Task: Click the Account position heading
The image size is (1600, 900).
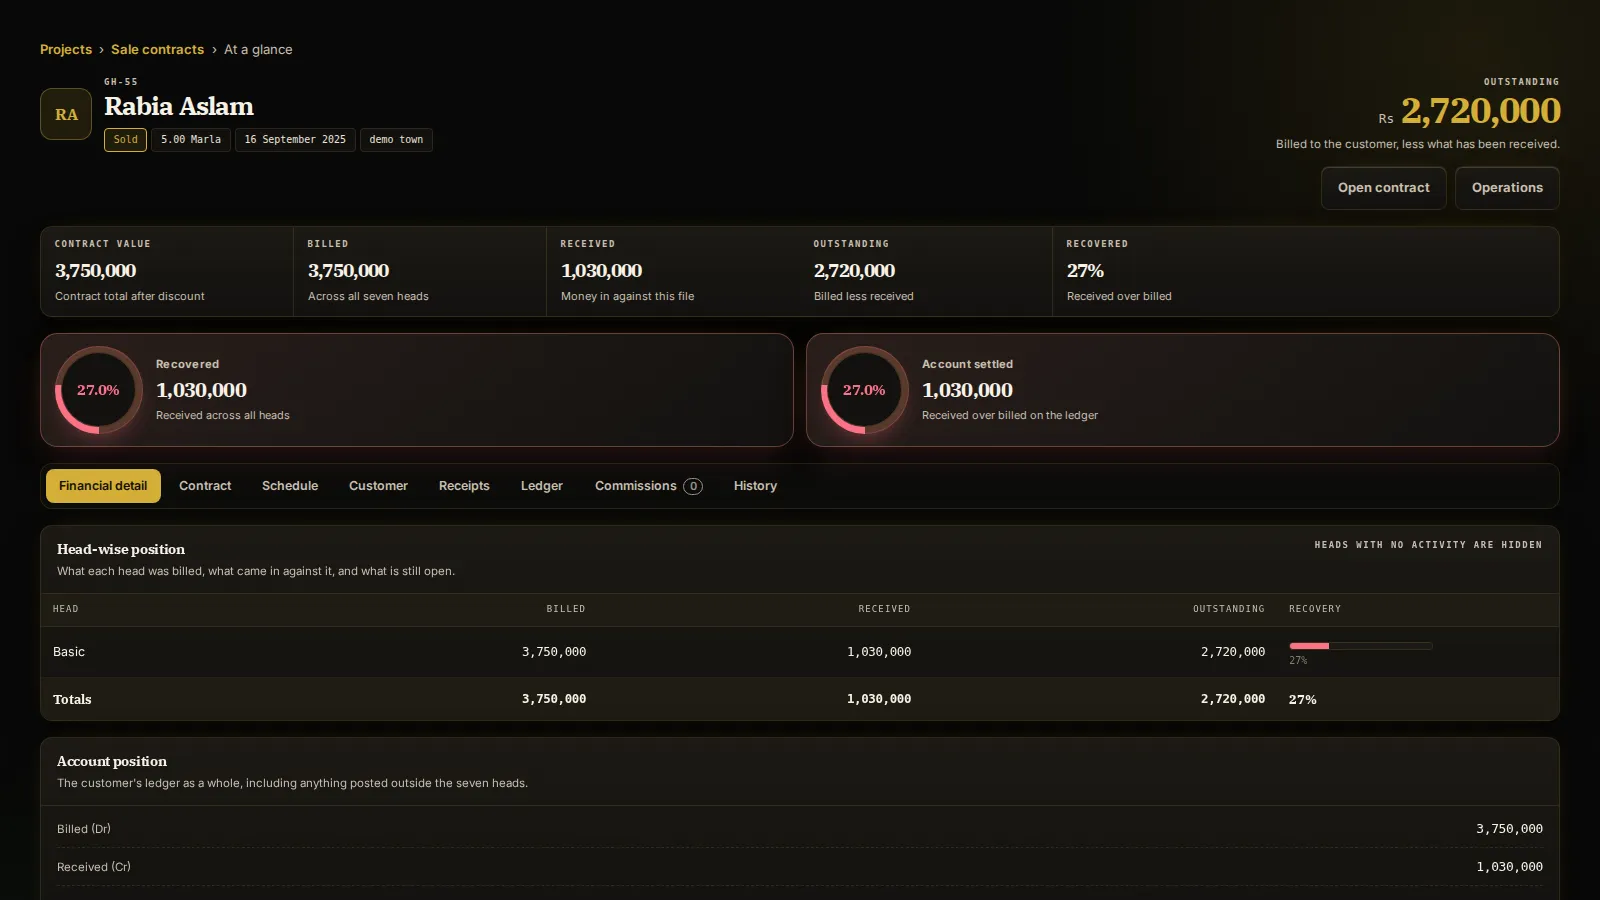Action: 112,761
